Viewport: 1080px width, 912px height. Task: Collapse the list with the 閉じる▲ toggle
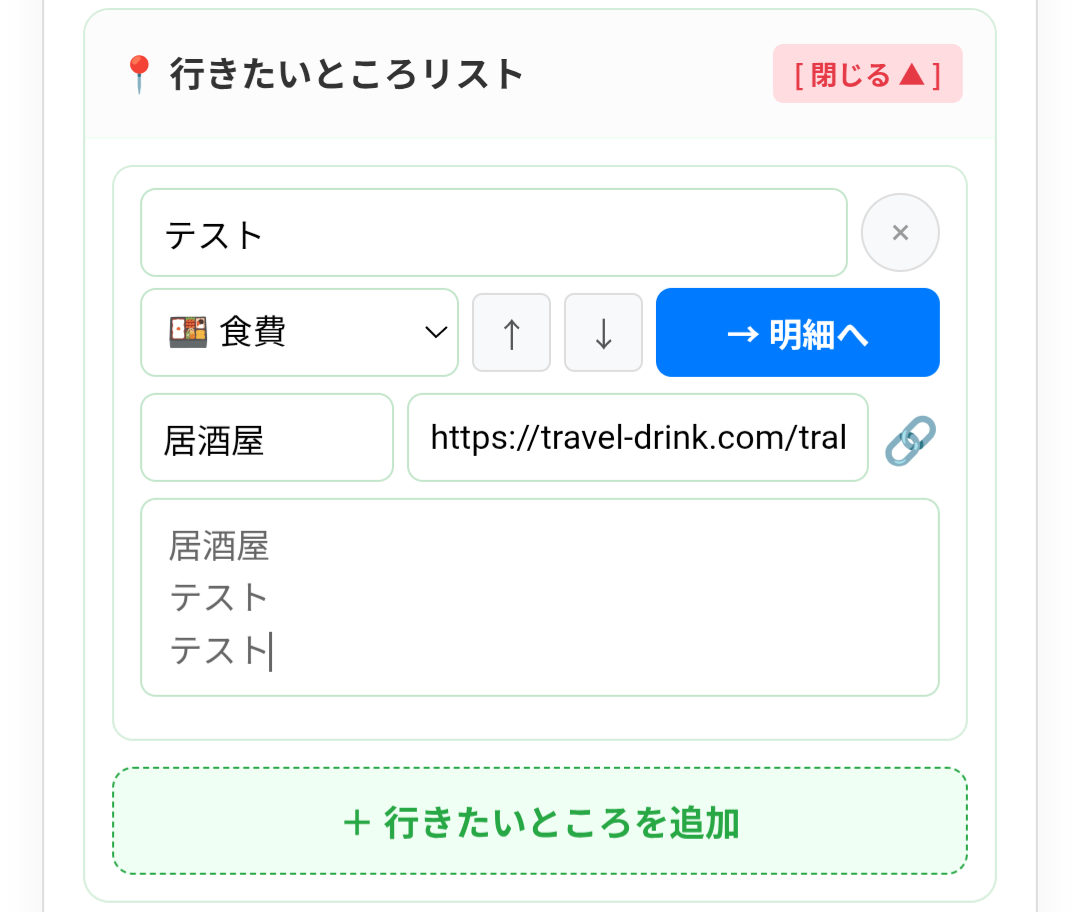[867, 75]
